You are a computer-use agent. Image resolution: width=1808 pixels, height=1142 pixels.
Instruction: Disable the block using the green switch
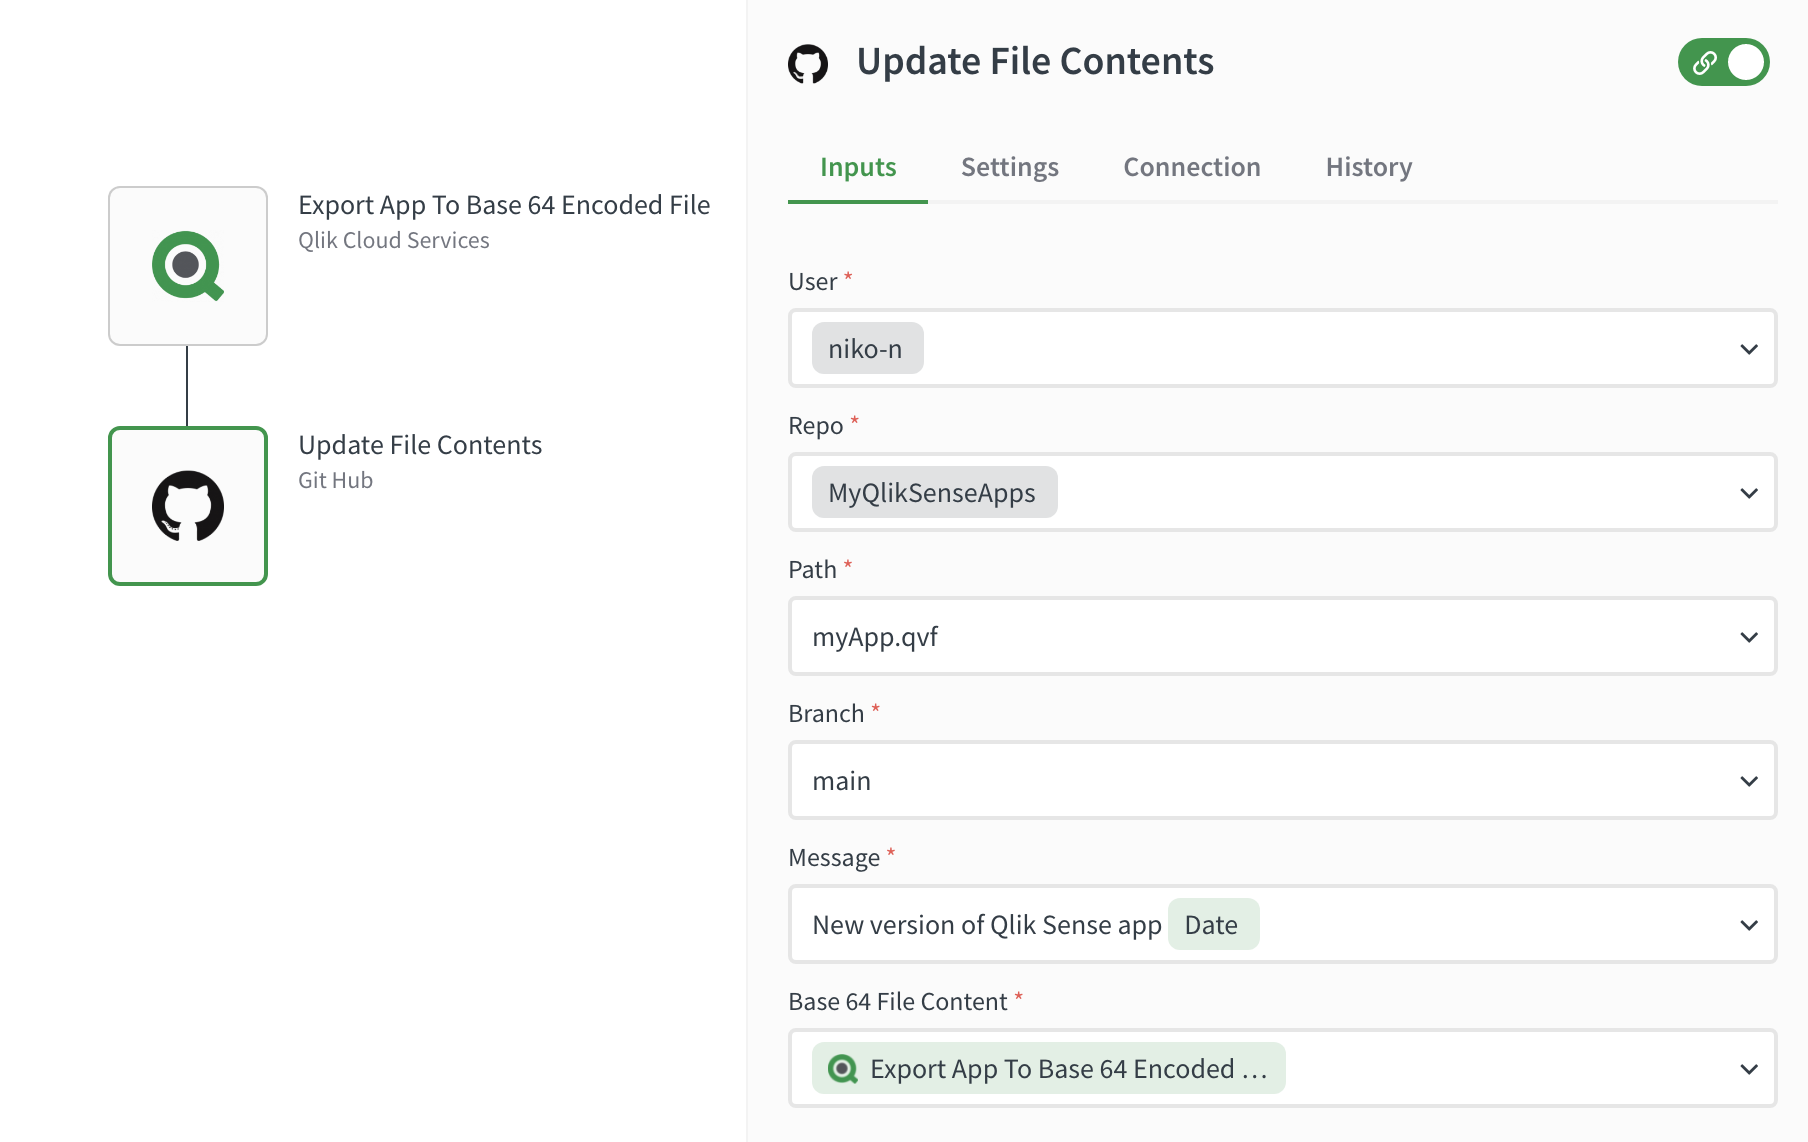(1743, 62)
